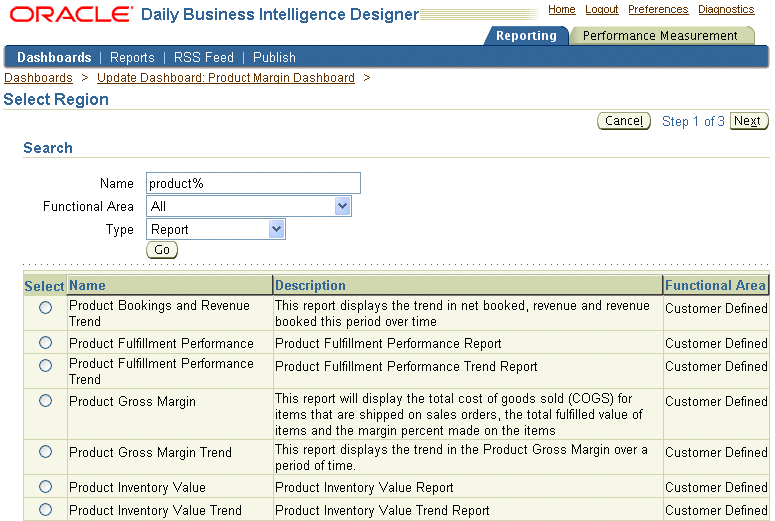775x521 pixels.
Task: Click the Dashboards breadcrumb link
Action: click(38, 78)
